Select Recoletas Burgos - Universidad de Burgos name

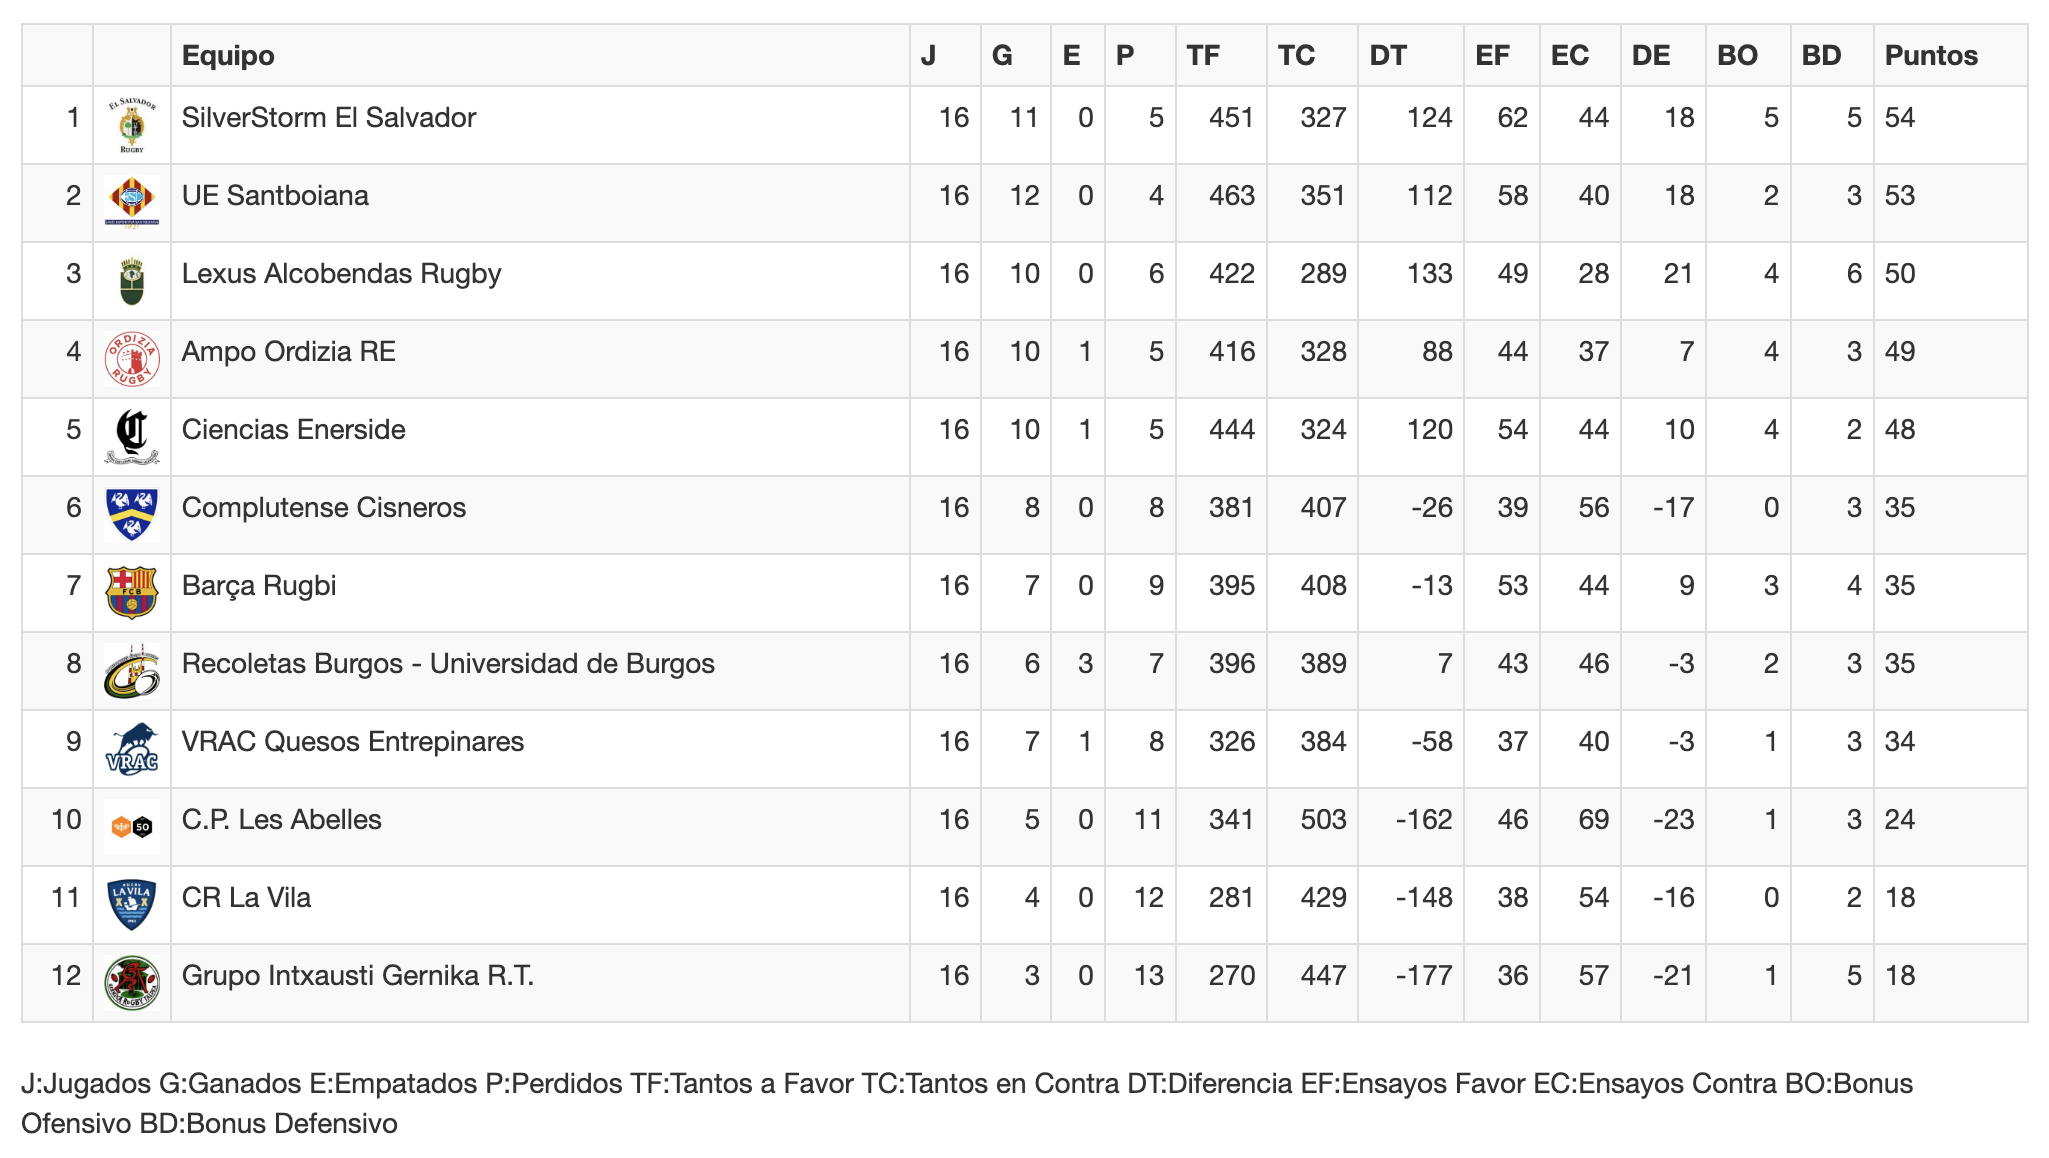point(448,663)
